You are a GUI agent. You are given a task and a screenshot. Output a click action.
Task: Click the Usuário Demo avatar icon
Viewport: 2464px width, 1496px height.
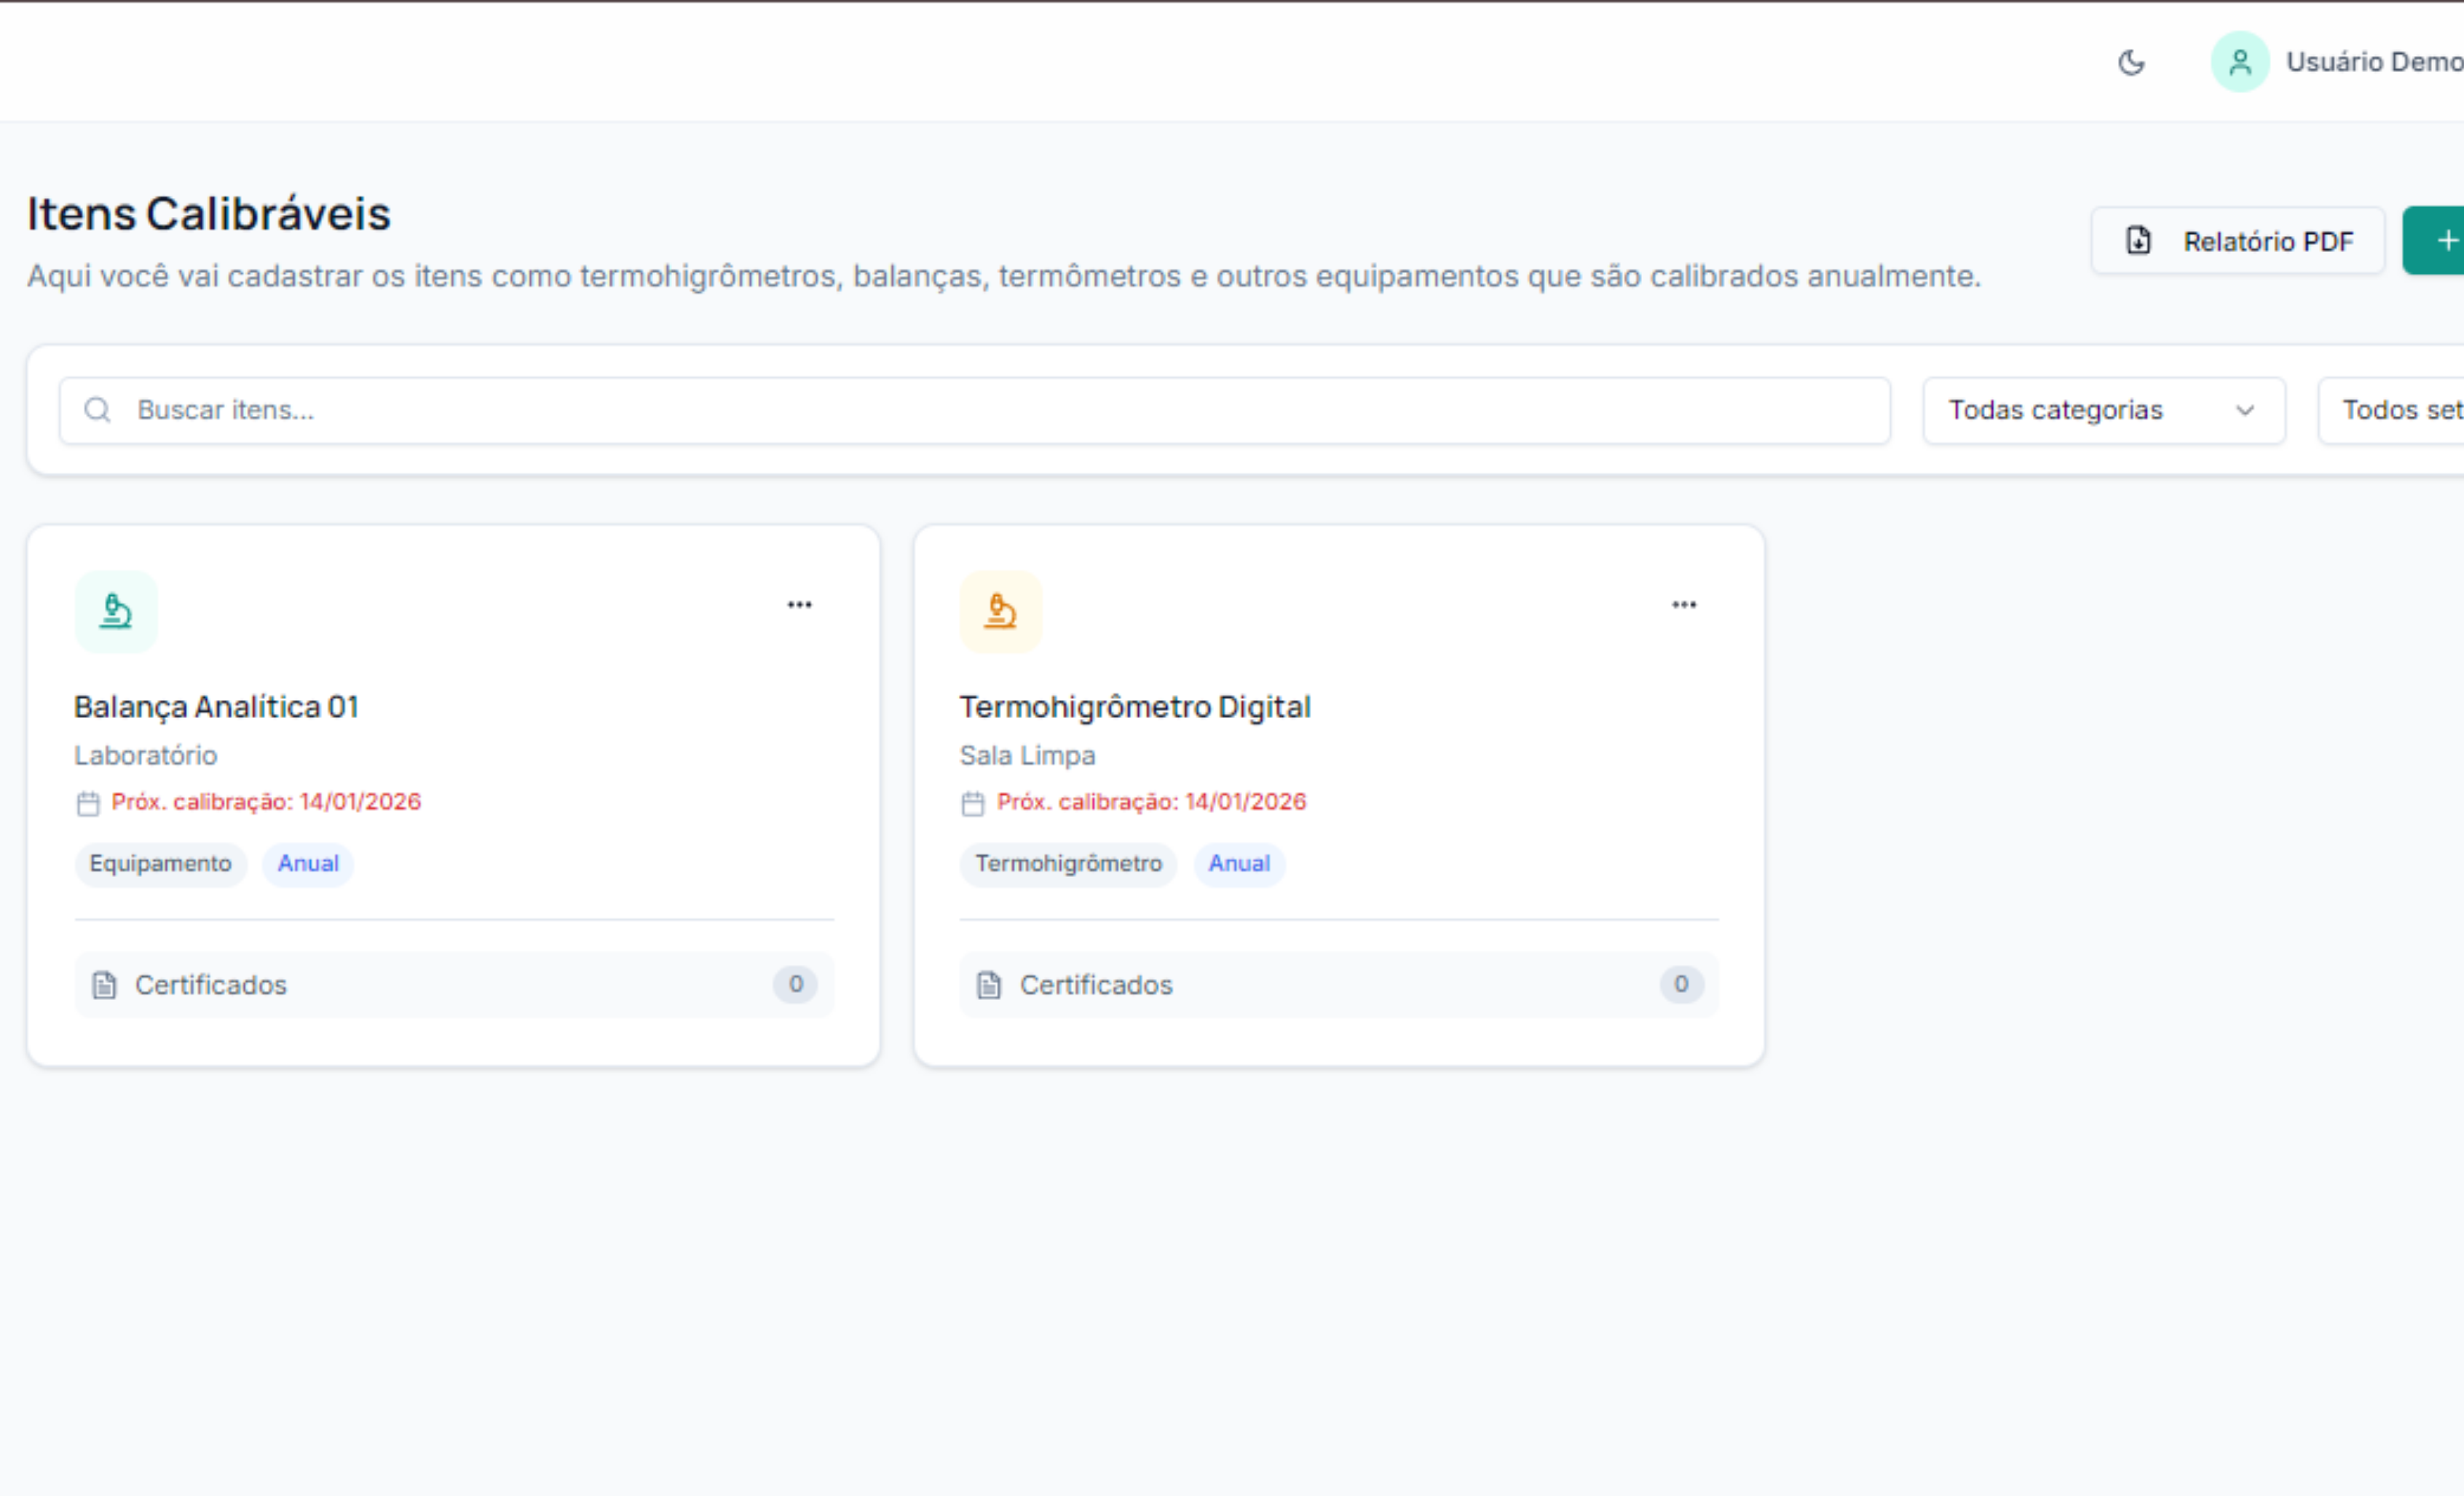tap(2239, 63)
